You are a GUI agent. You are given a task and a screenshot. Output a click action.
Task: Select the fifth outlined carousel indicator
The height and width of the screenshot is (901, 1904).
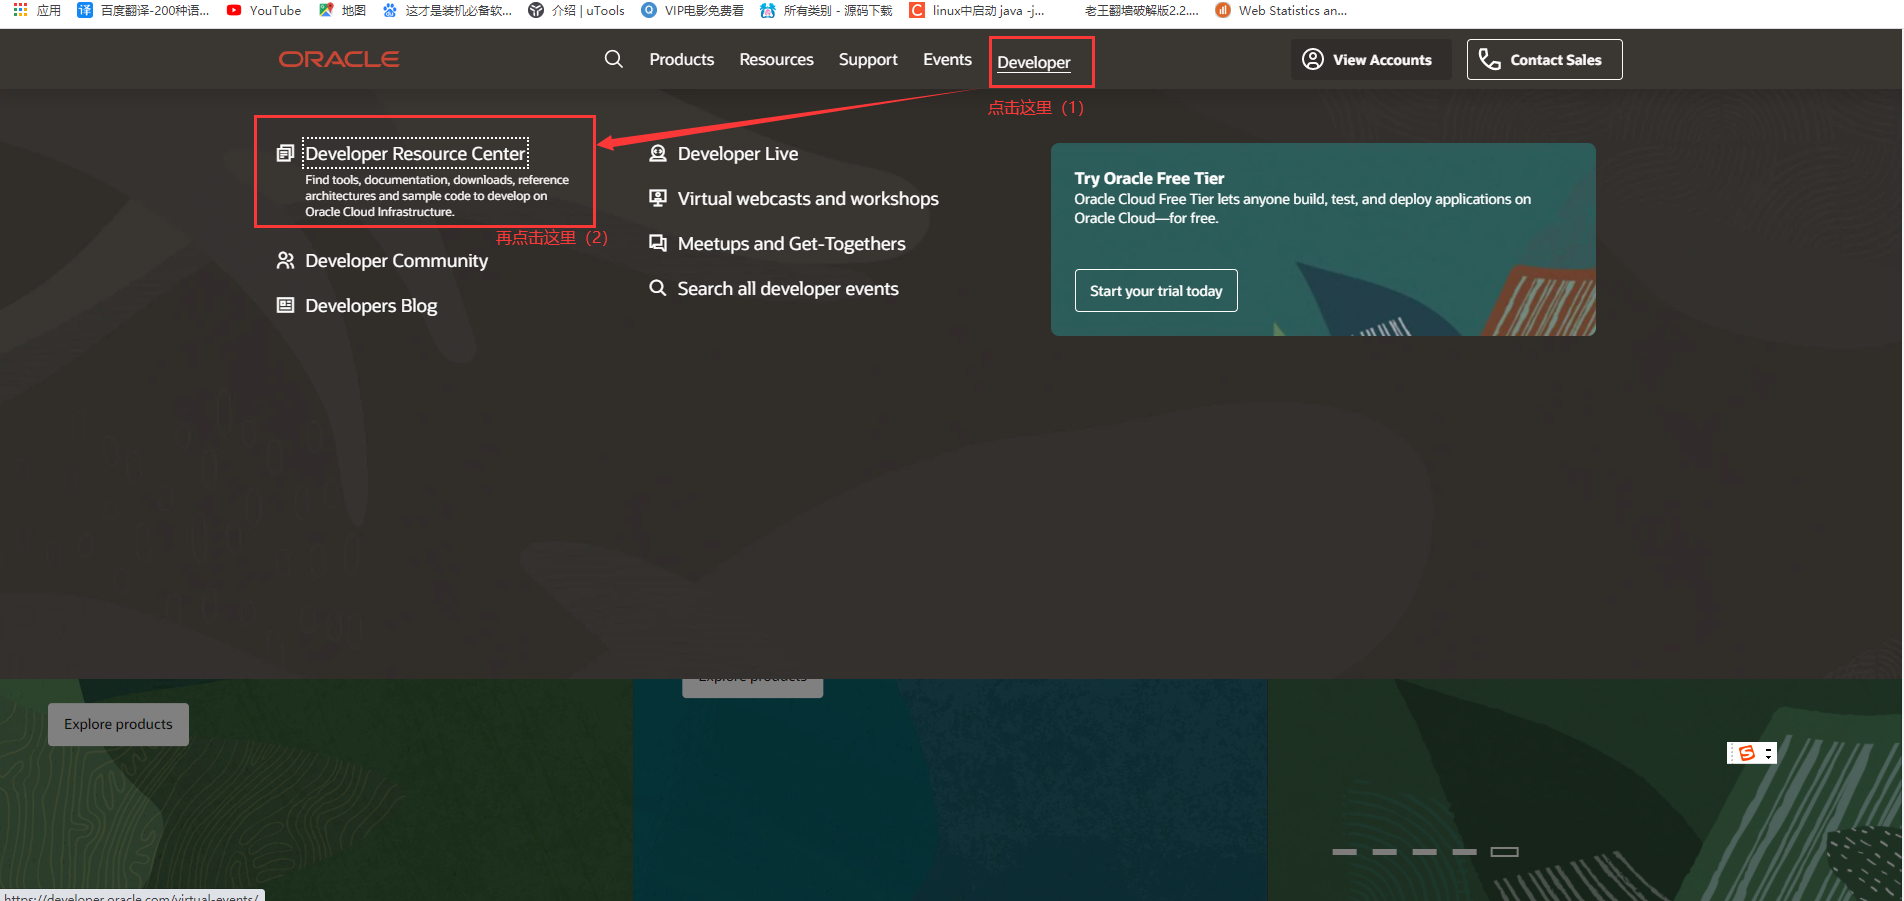pyautogui.click(x=1504, y=852)
